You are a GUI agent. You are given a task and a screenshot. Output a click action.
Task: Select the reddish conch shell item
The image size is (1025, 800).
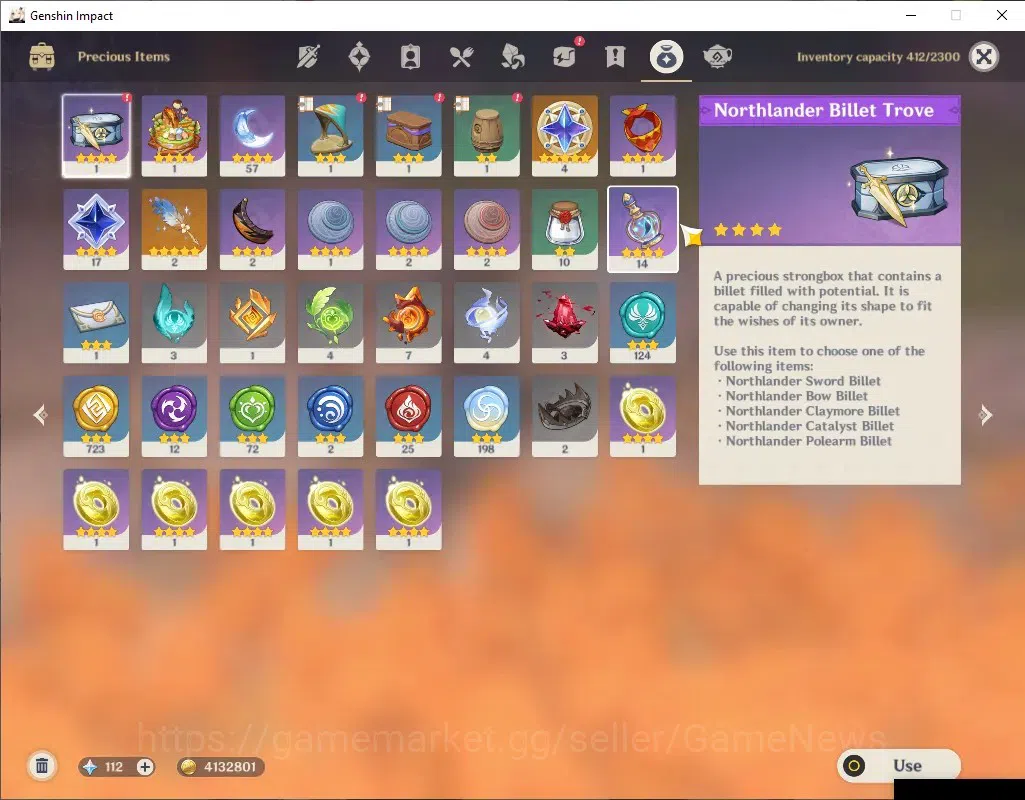pyautogui.click(x=486, y=229)
